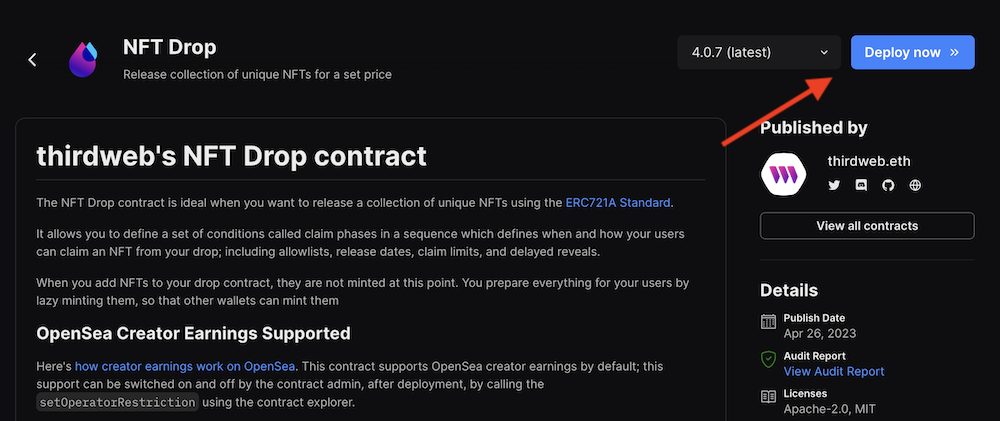Open the View Audit Report link

pyautogui.click(x=834, y=371)
